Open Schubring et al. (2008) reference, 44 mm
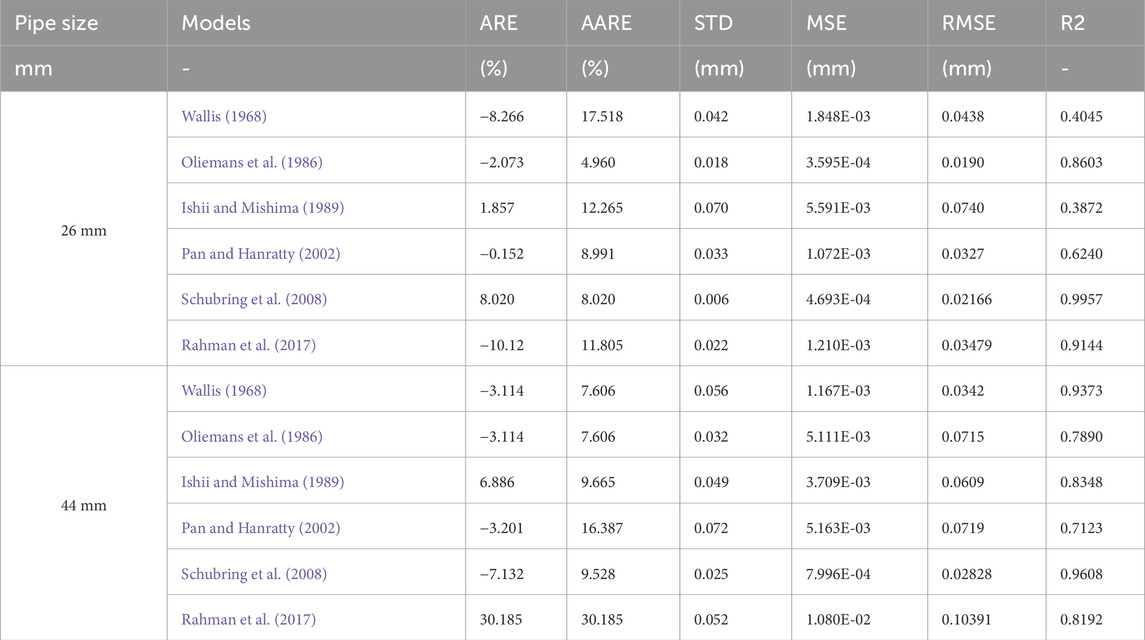Image resolution: width=1145 pixels, height=640 pixels. pos(254,574)
